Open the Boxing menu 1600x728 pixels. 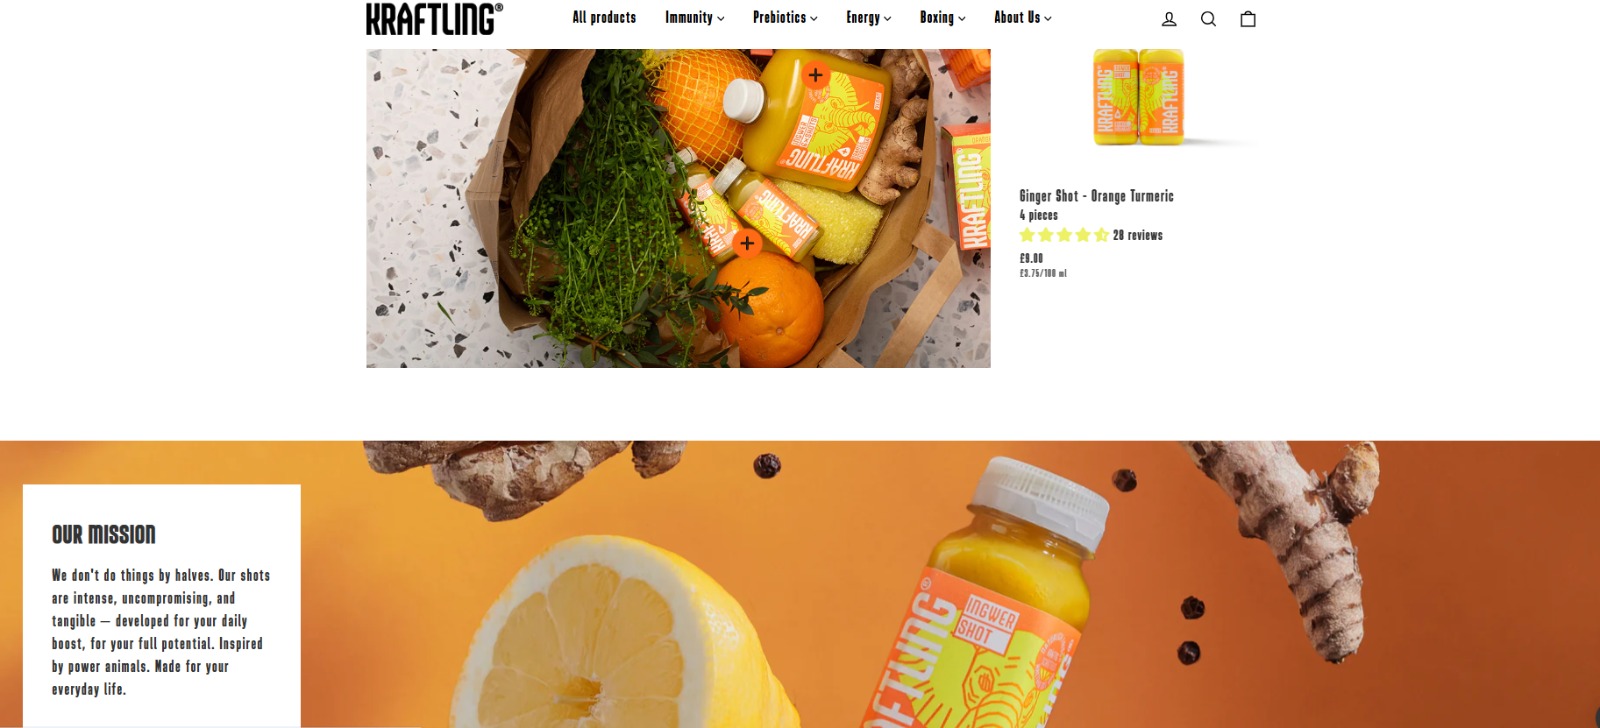[942, 18]
